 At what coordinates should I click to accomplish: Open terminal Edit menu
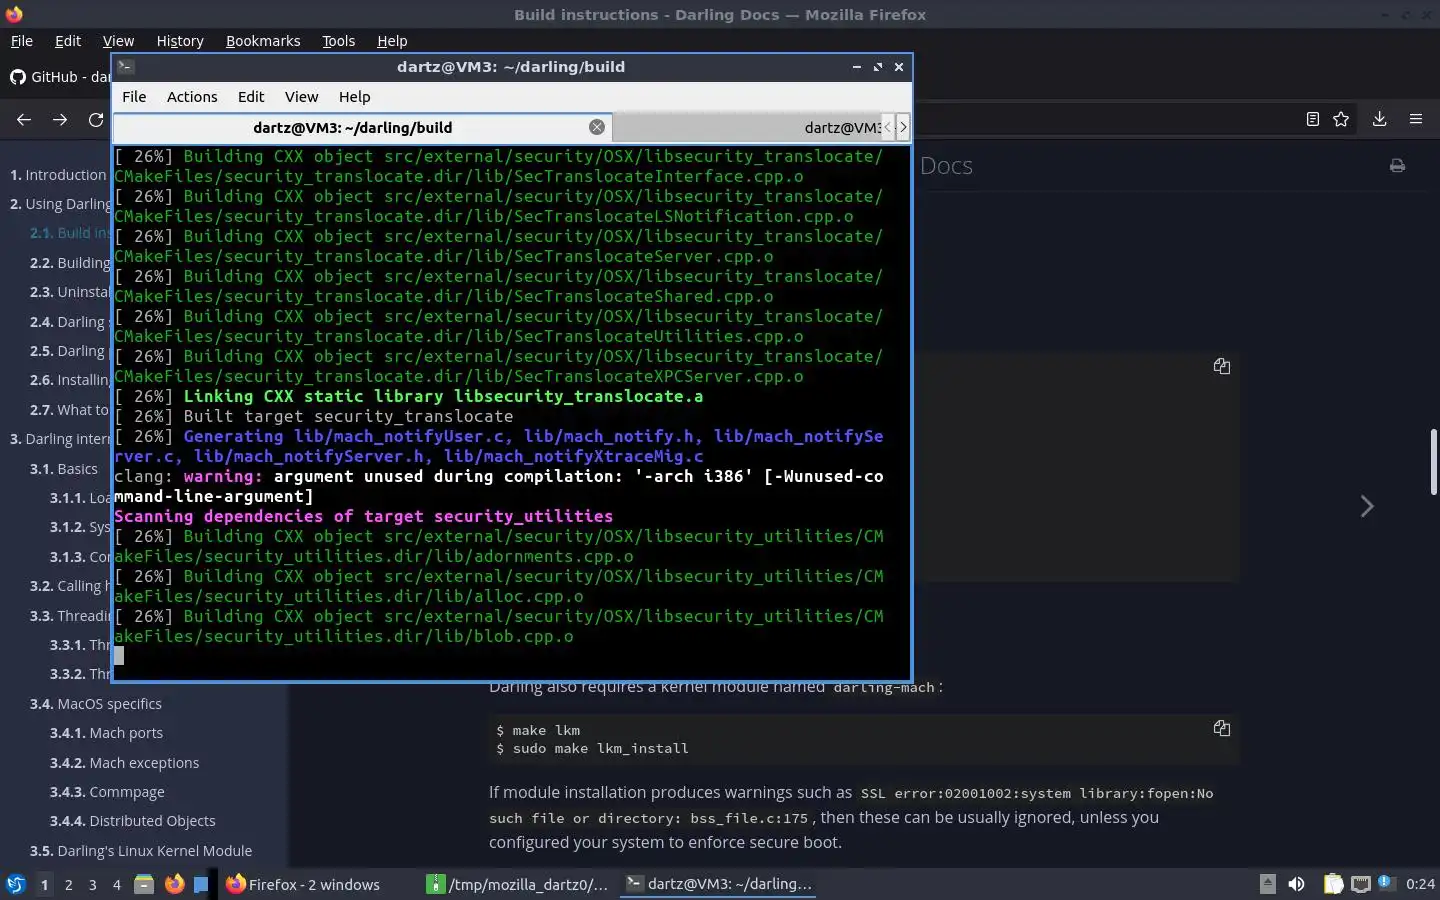click(251, 97)
